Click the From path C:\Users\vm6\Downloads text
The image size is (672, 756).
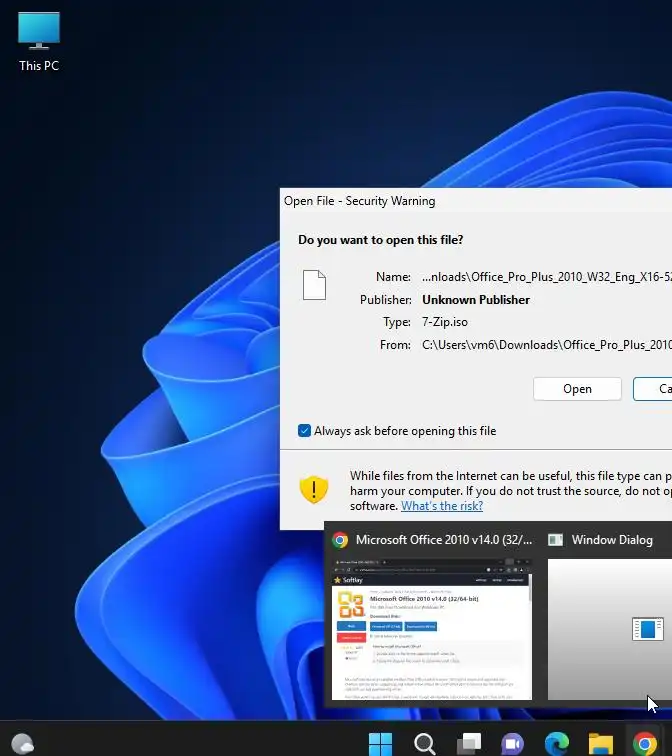coord(547,345)
